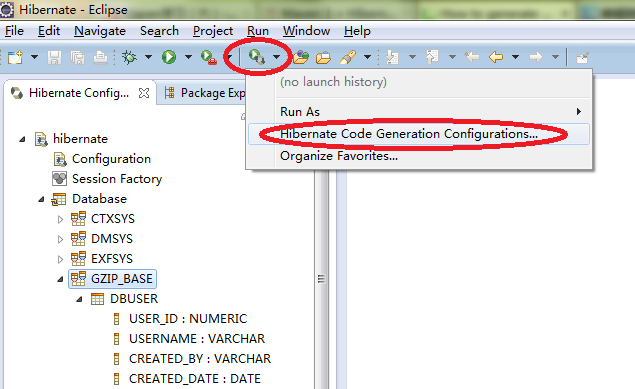Viewport: 635px width, 389px height.
Task: Select the Configuration tree item
Action: click(111, 159)
